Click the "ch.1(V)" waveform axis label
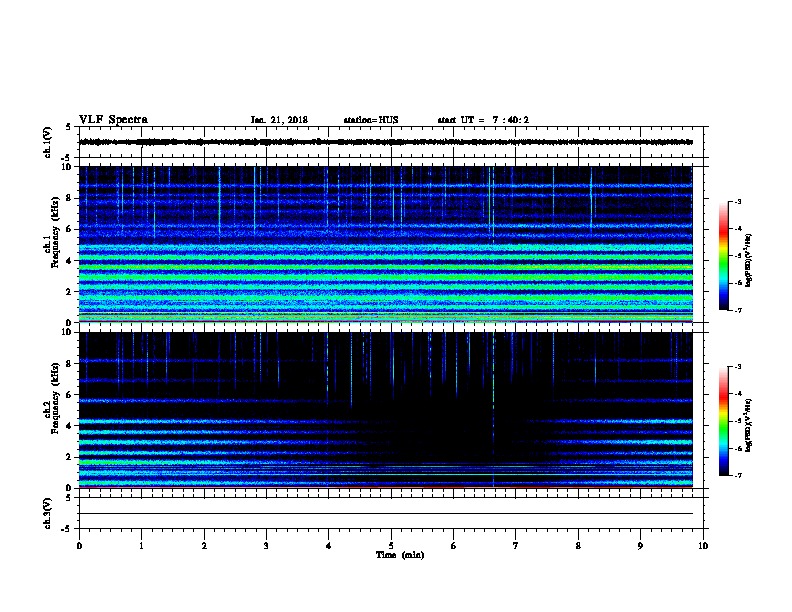The height and width of the screenshot is (612, 792). [x=48, y=142]
